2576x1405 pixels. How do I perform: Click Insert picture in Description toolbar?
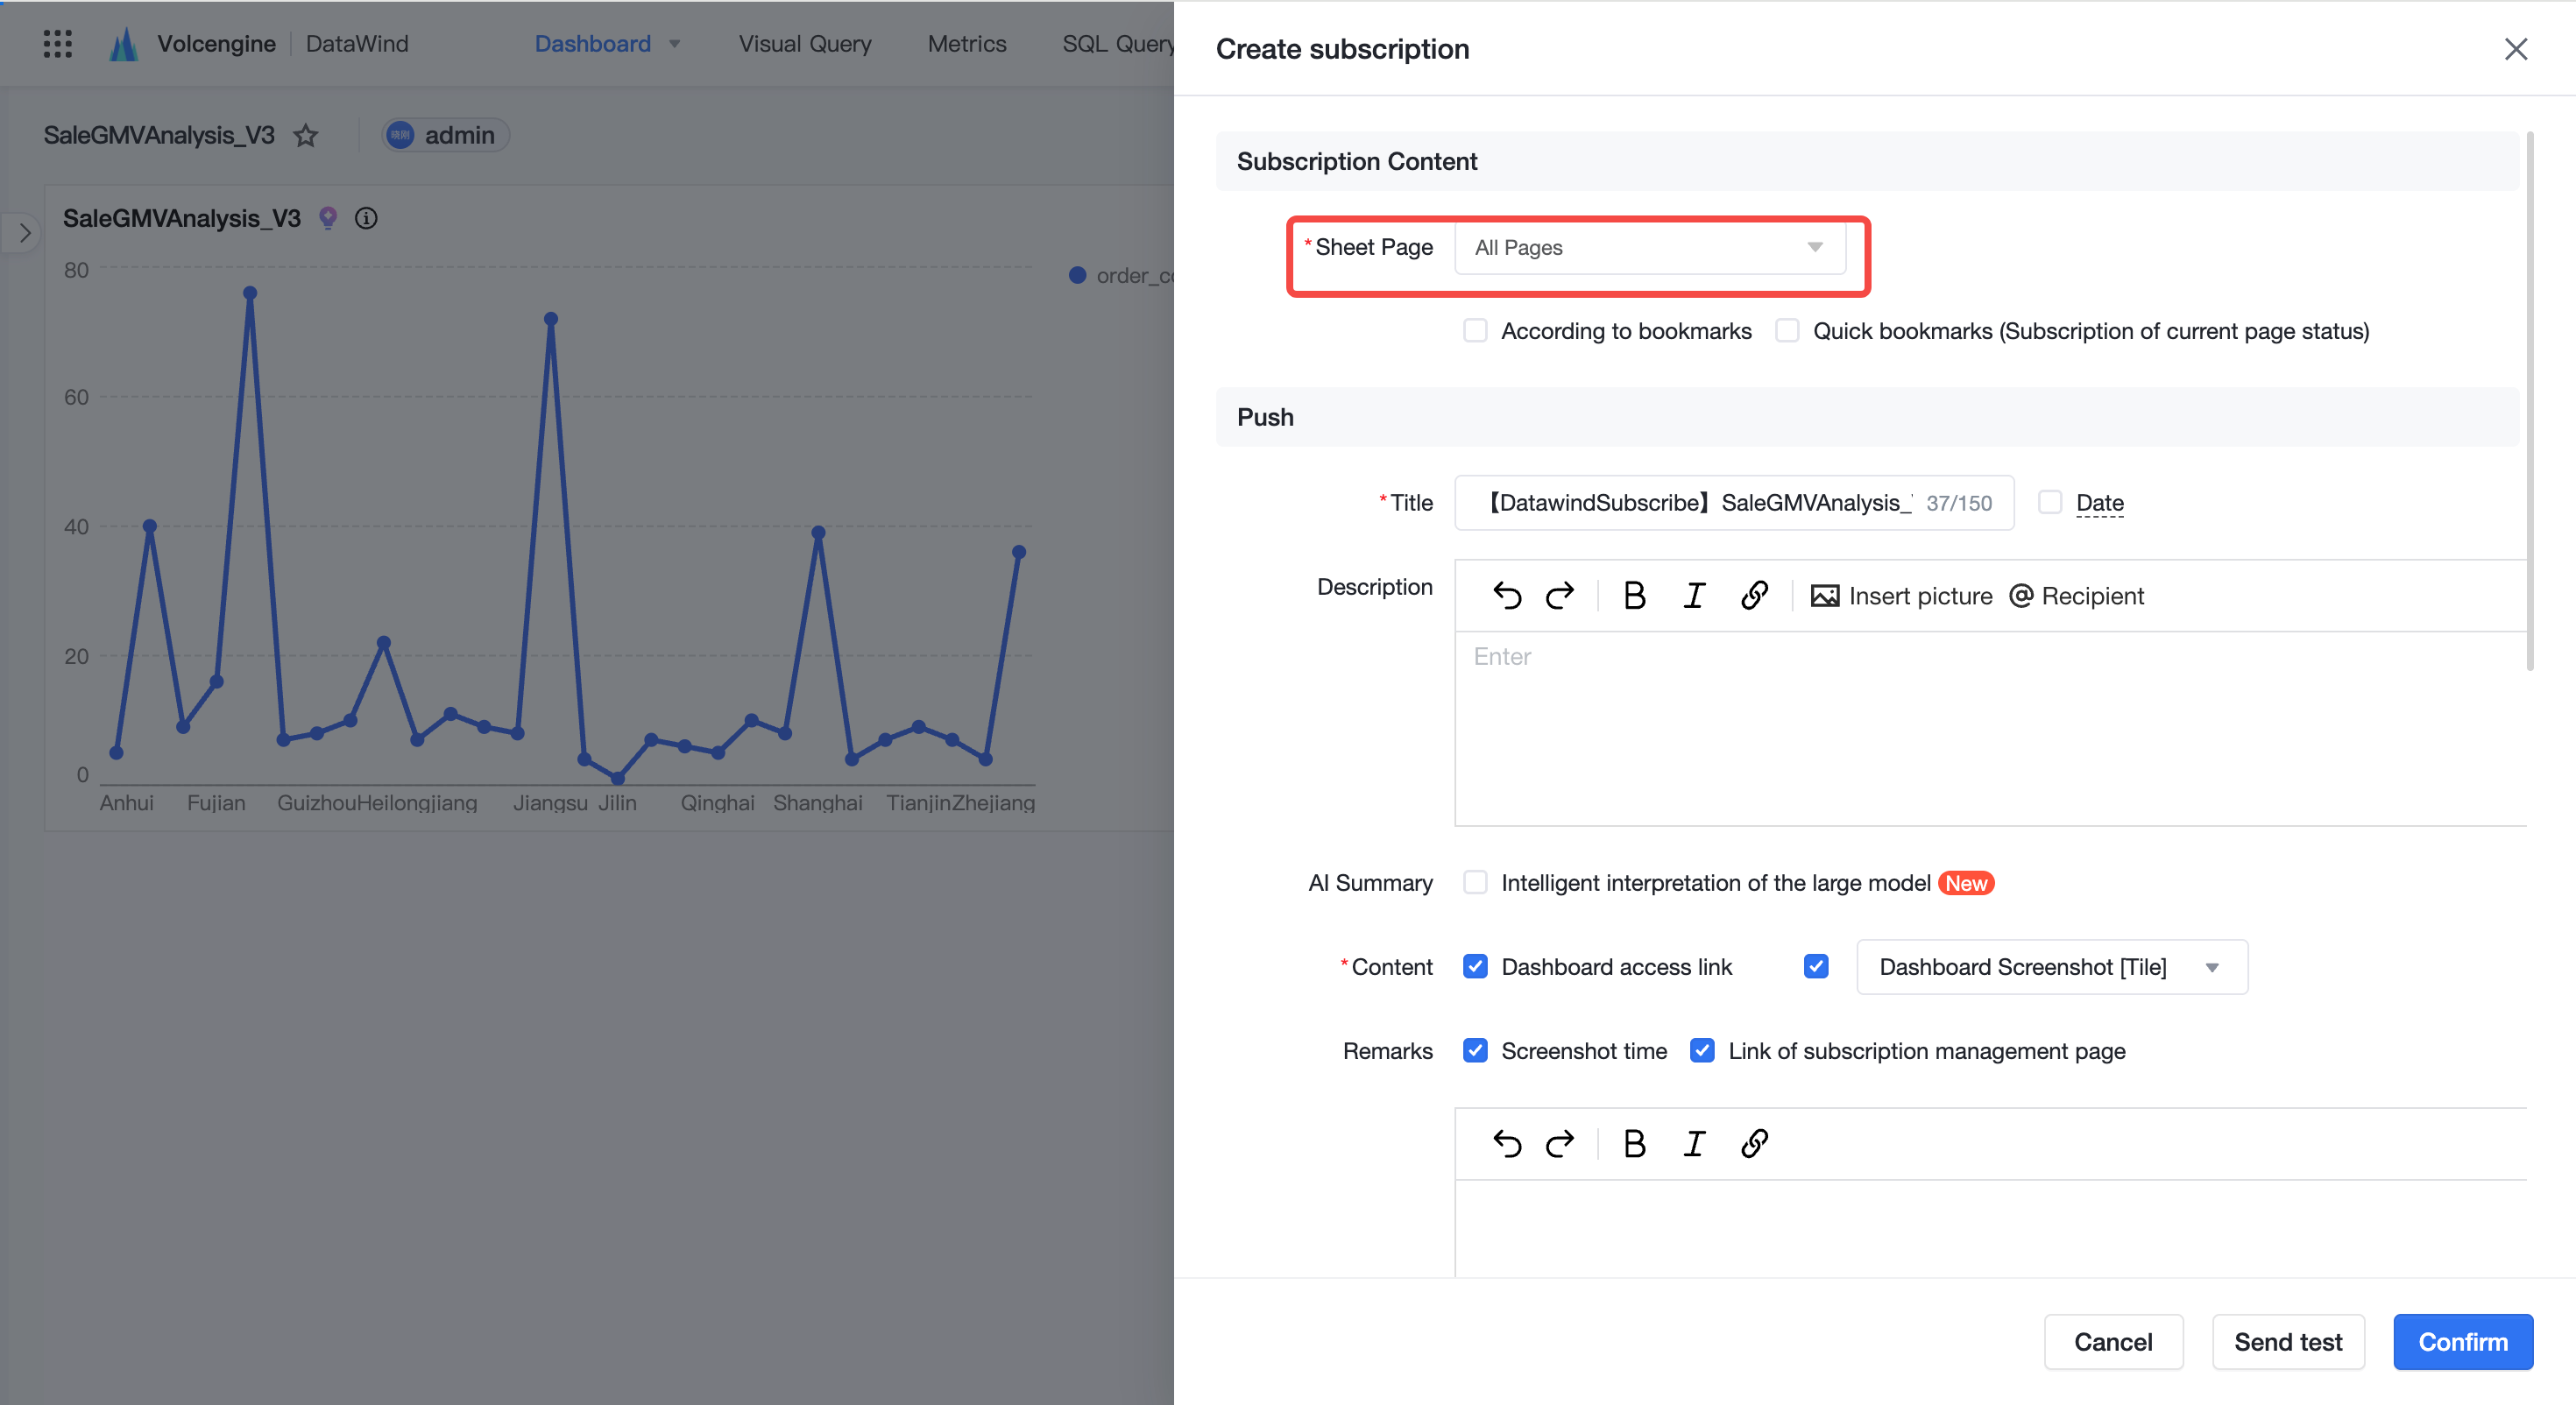pyautogui.click(x=1900, y=596)
